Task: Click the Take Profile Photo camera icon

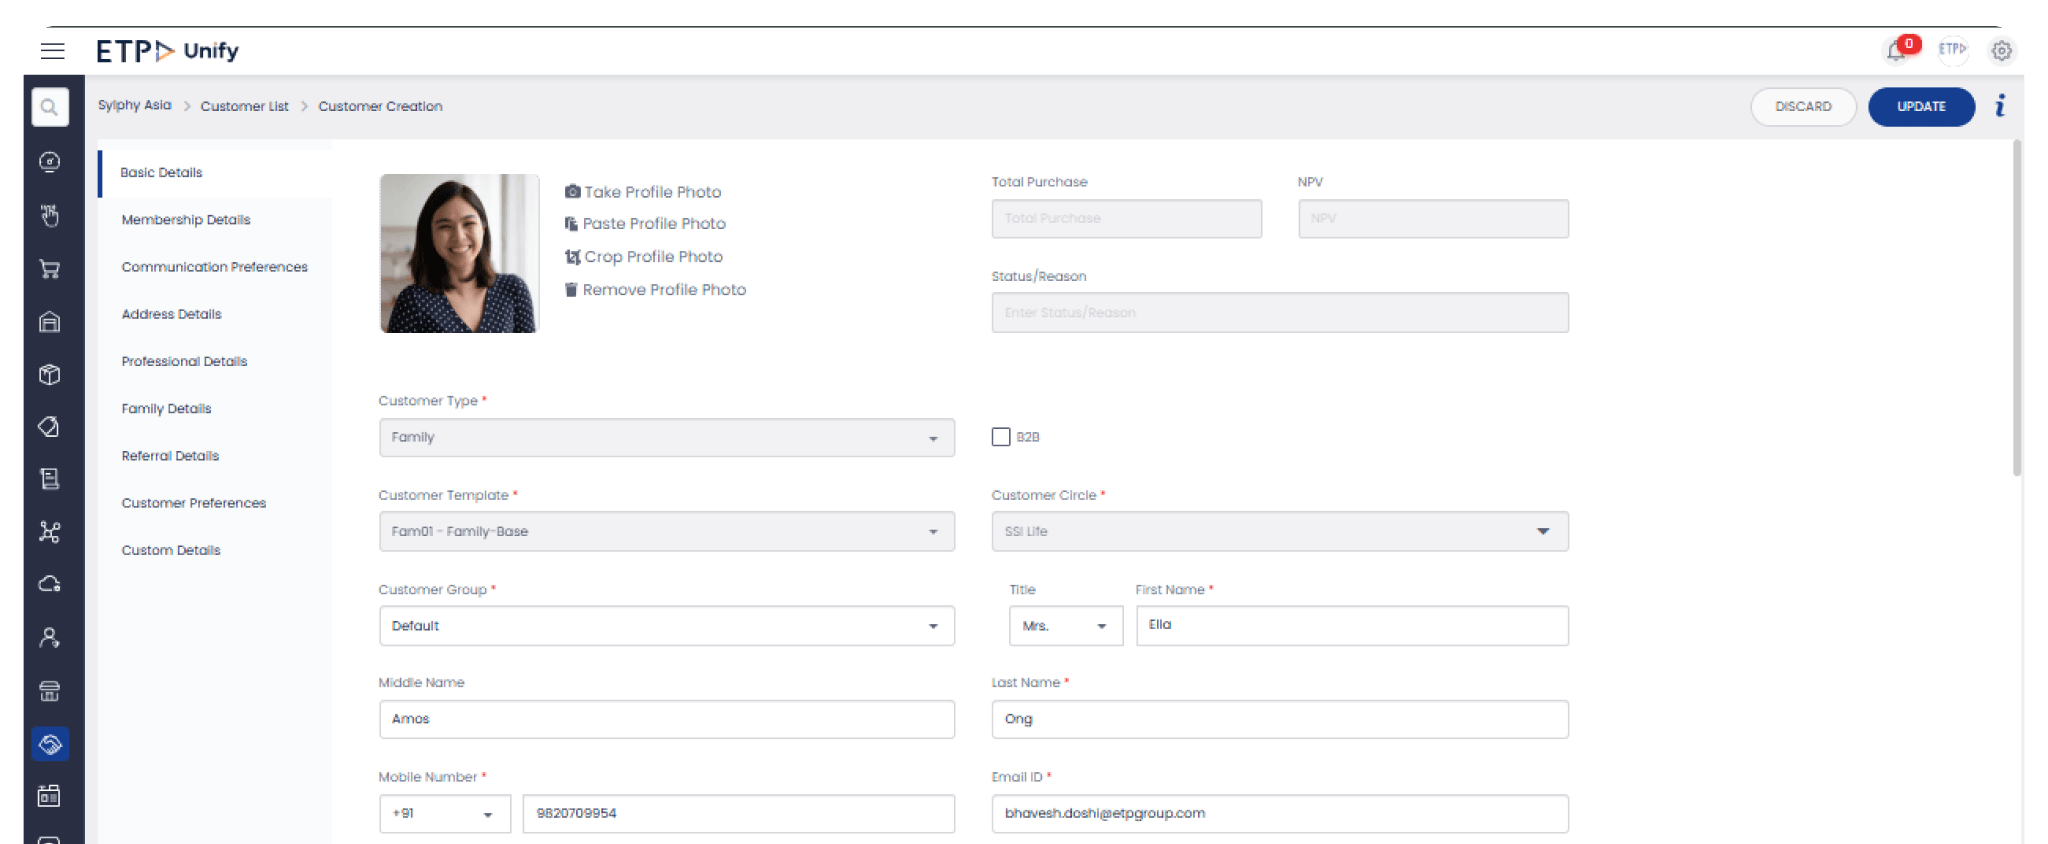Action: point(572,192)
